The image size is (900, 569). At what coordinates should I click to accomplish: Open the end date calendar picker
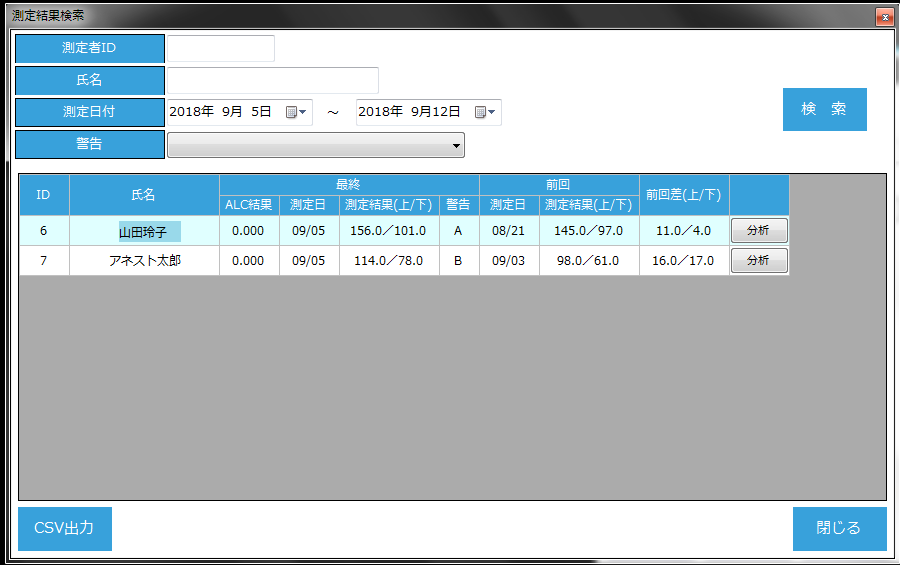pos(485,113)
